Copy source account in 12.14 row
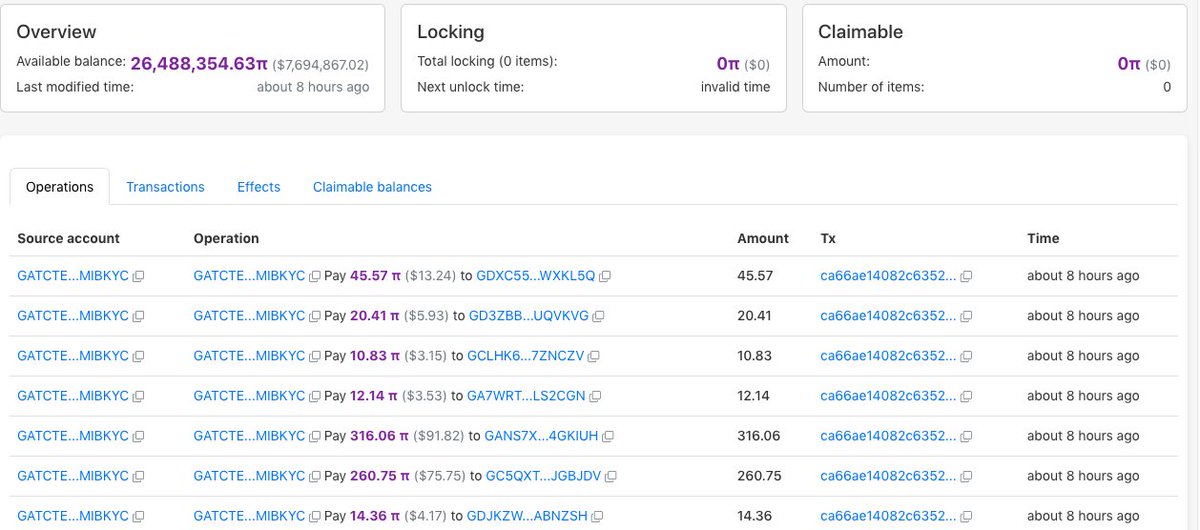The image size is (1200, 530). (139, 396)
